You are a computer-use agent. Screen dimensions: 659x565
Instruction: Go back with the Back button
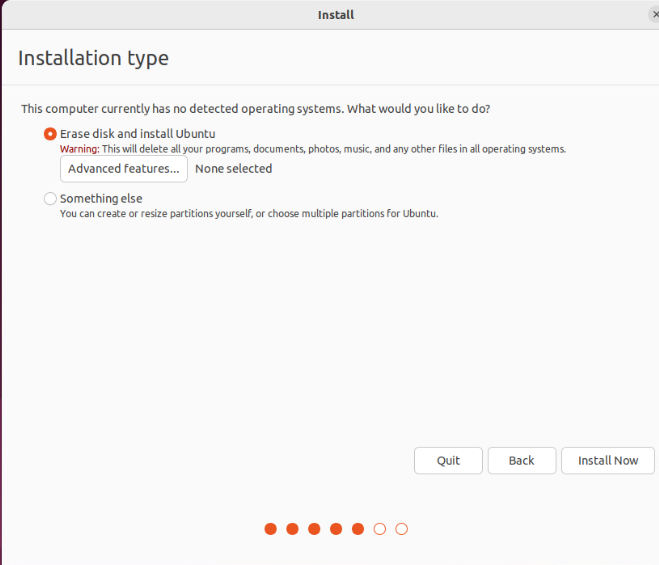pos(522,461)
